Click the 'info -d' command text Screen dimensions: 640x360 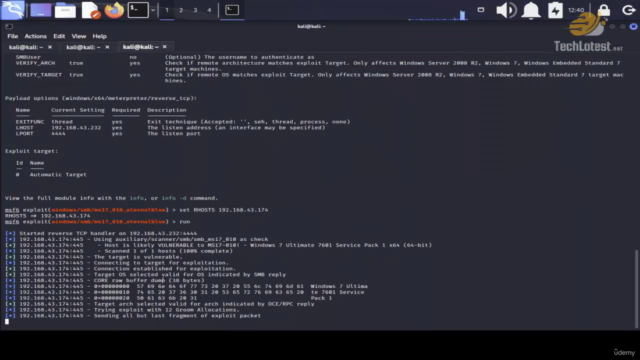[x=174, y=198]
